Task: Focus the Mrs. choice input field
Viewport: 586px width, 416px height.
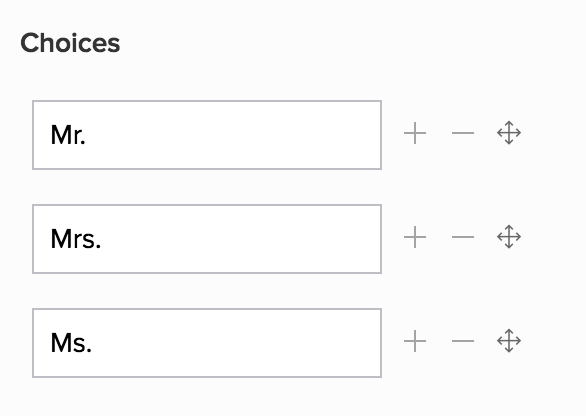Action: [207, 239]
